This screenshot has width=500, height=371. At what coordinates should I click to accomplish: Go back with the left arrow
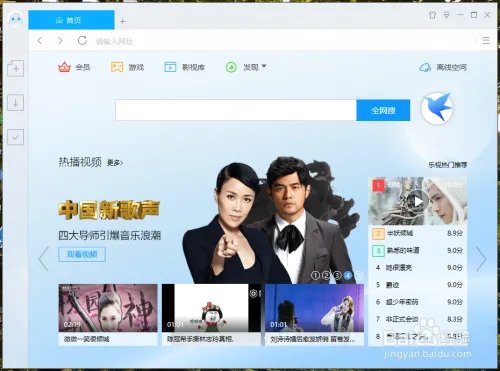[40, 41]
